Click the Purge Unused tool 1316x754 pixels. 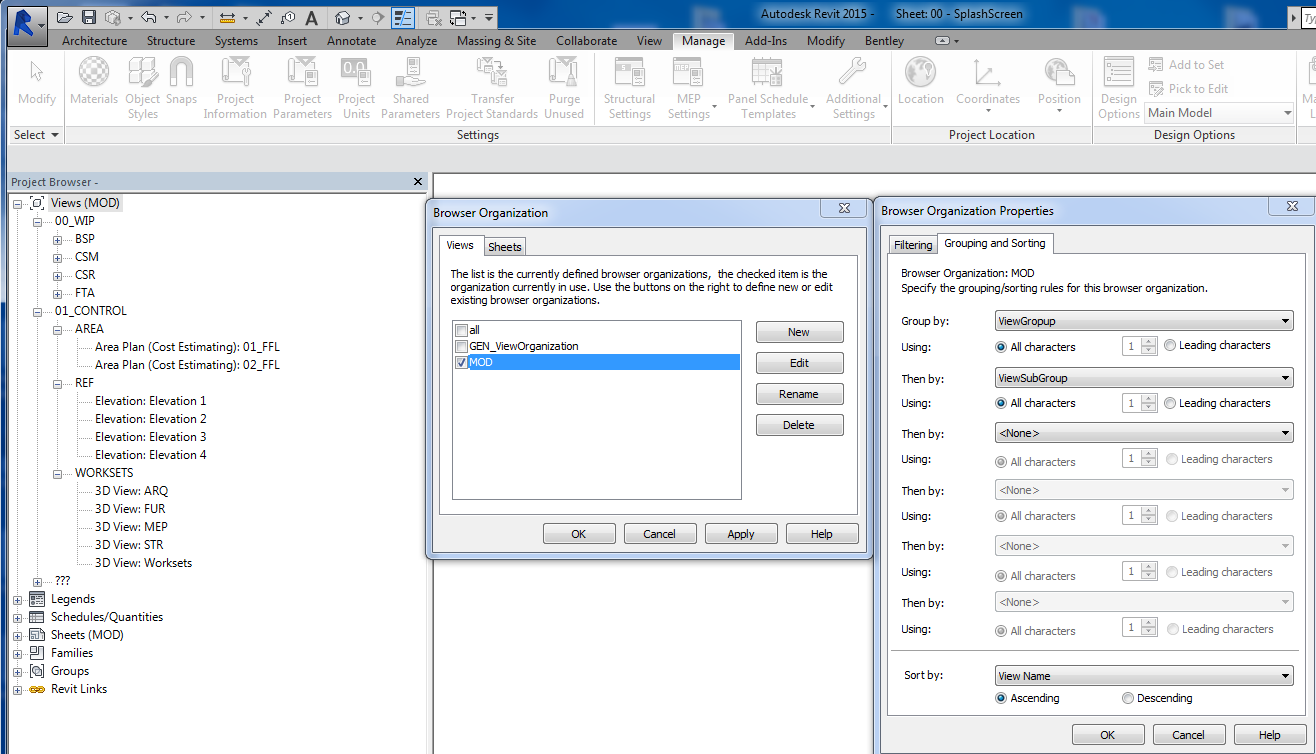[564, 88]
